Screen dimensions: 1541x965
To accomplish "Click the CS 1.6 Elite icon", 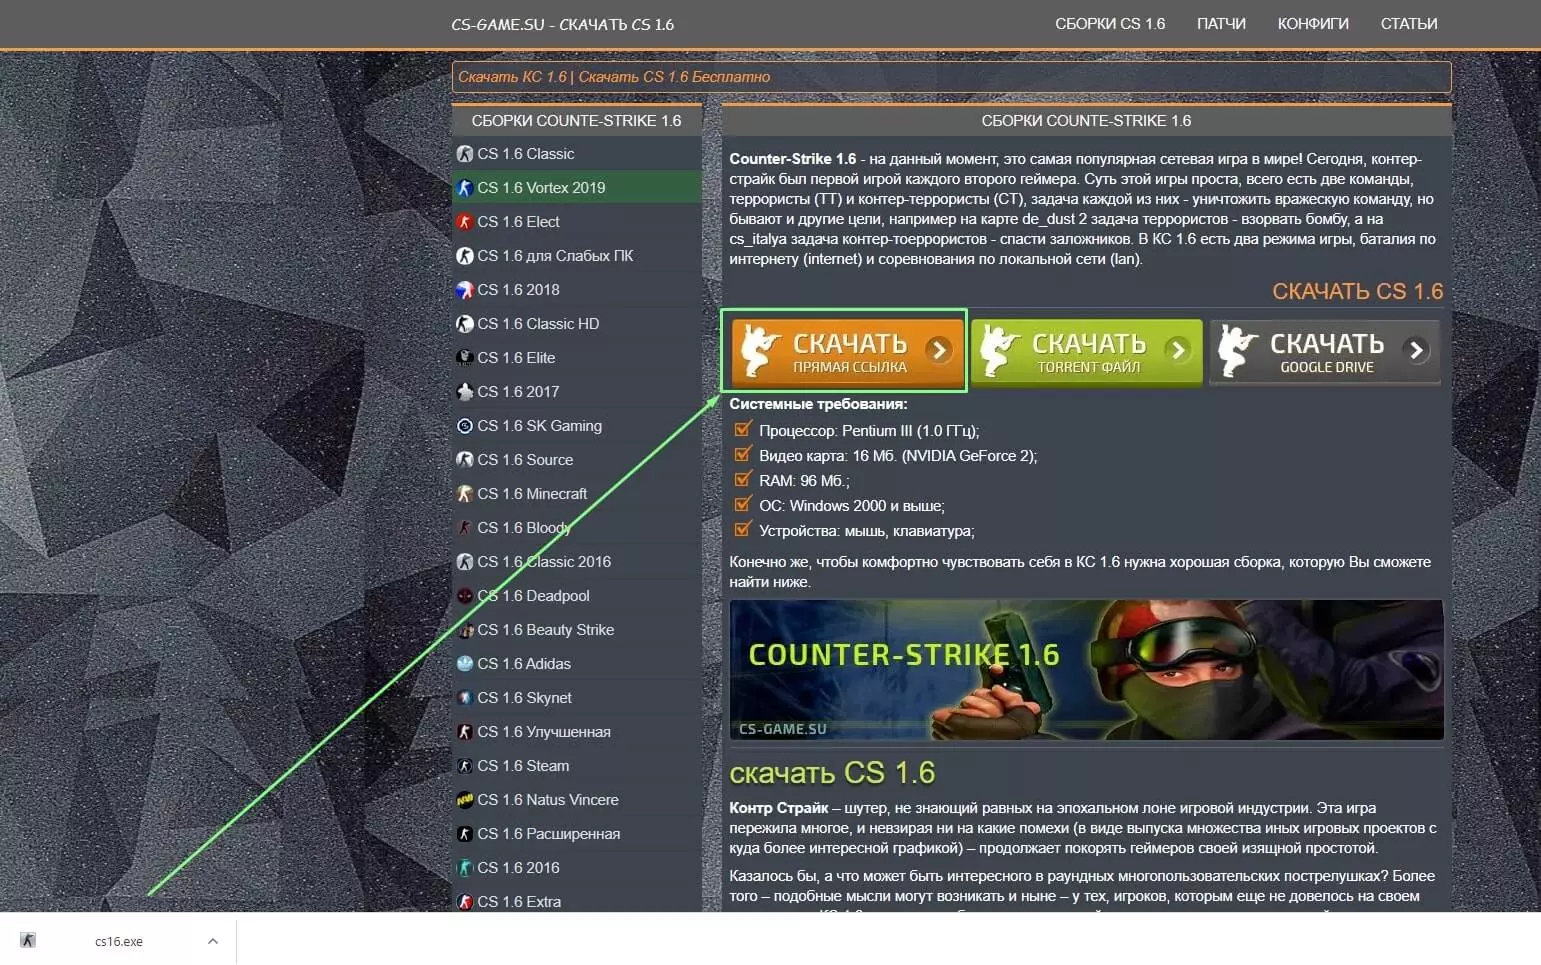I will 464,358.
